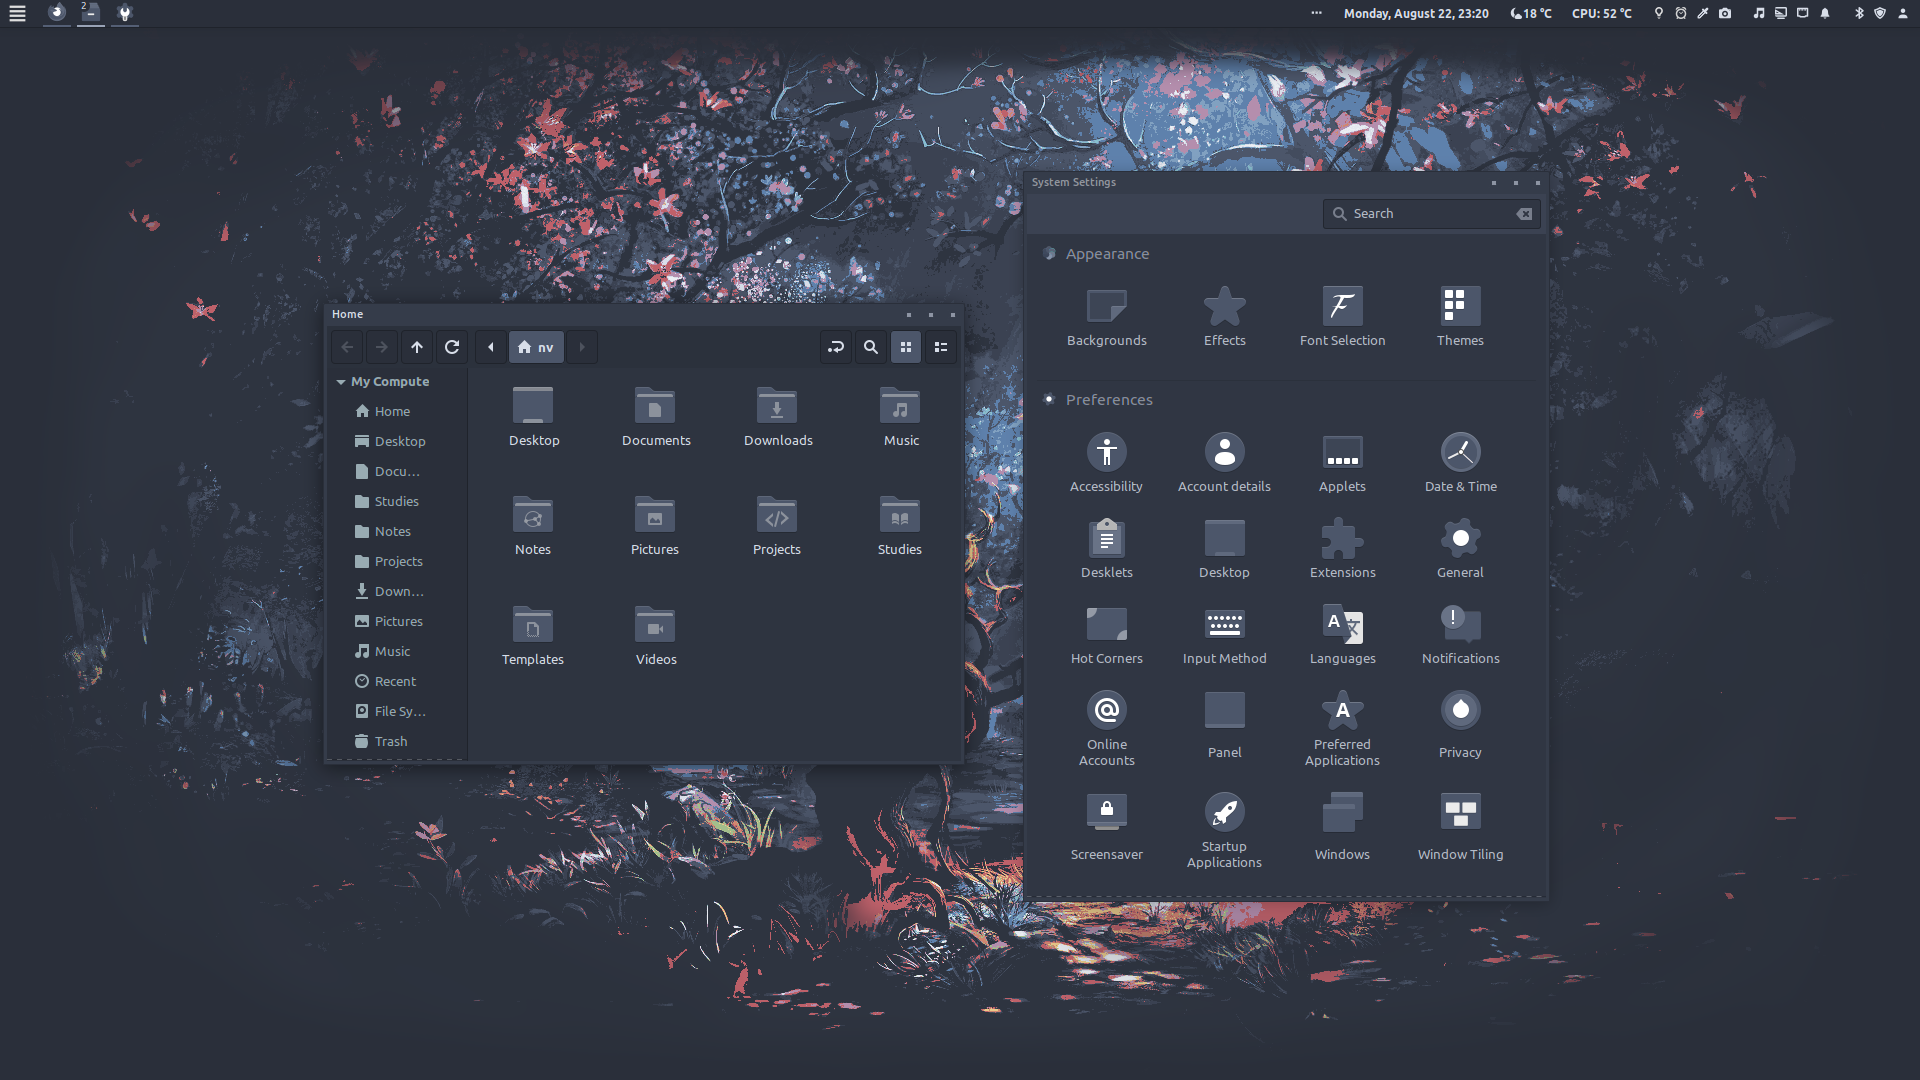
Task: Open the main menu in top panel
Action: pyautogui.click(x=17, y=13)
